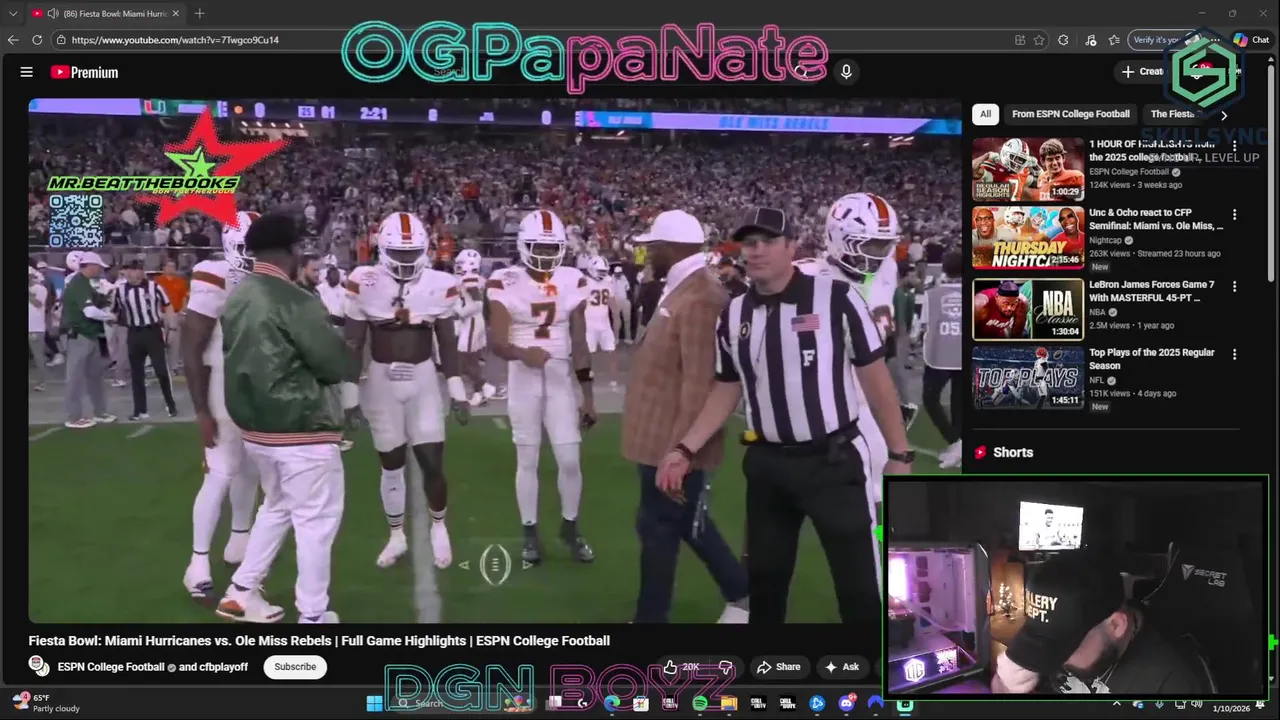Open Copilot Chat in browser toolbar
Screen dimensions: 1280x720
pyautogui.click(x=1251, y=40)
